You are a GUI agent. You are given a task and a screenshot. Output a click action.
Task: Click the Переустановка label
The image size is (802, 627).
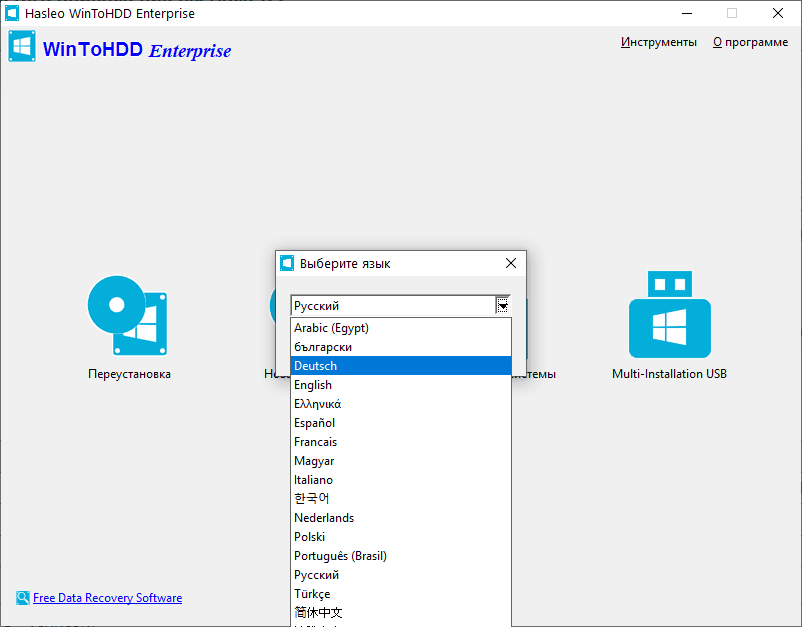[x=129, y=374]
